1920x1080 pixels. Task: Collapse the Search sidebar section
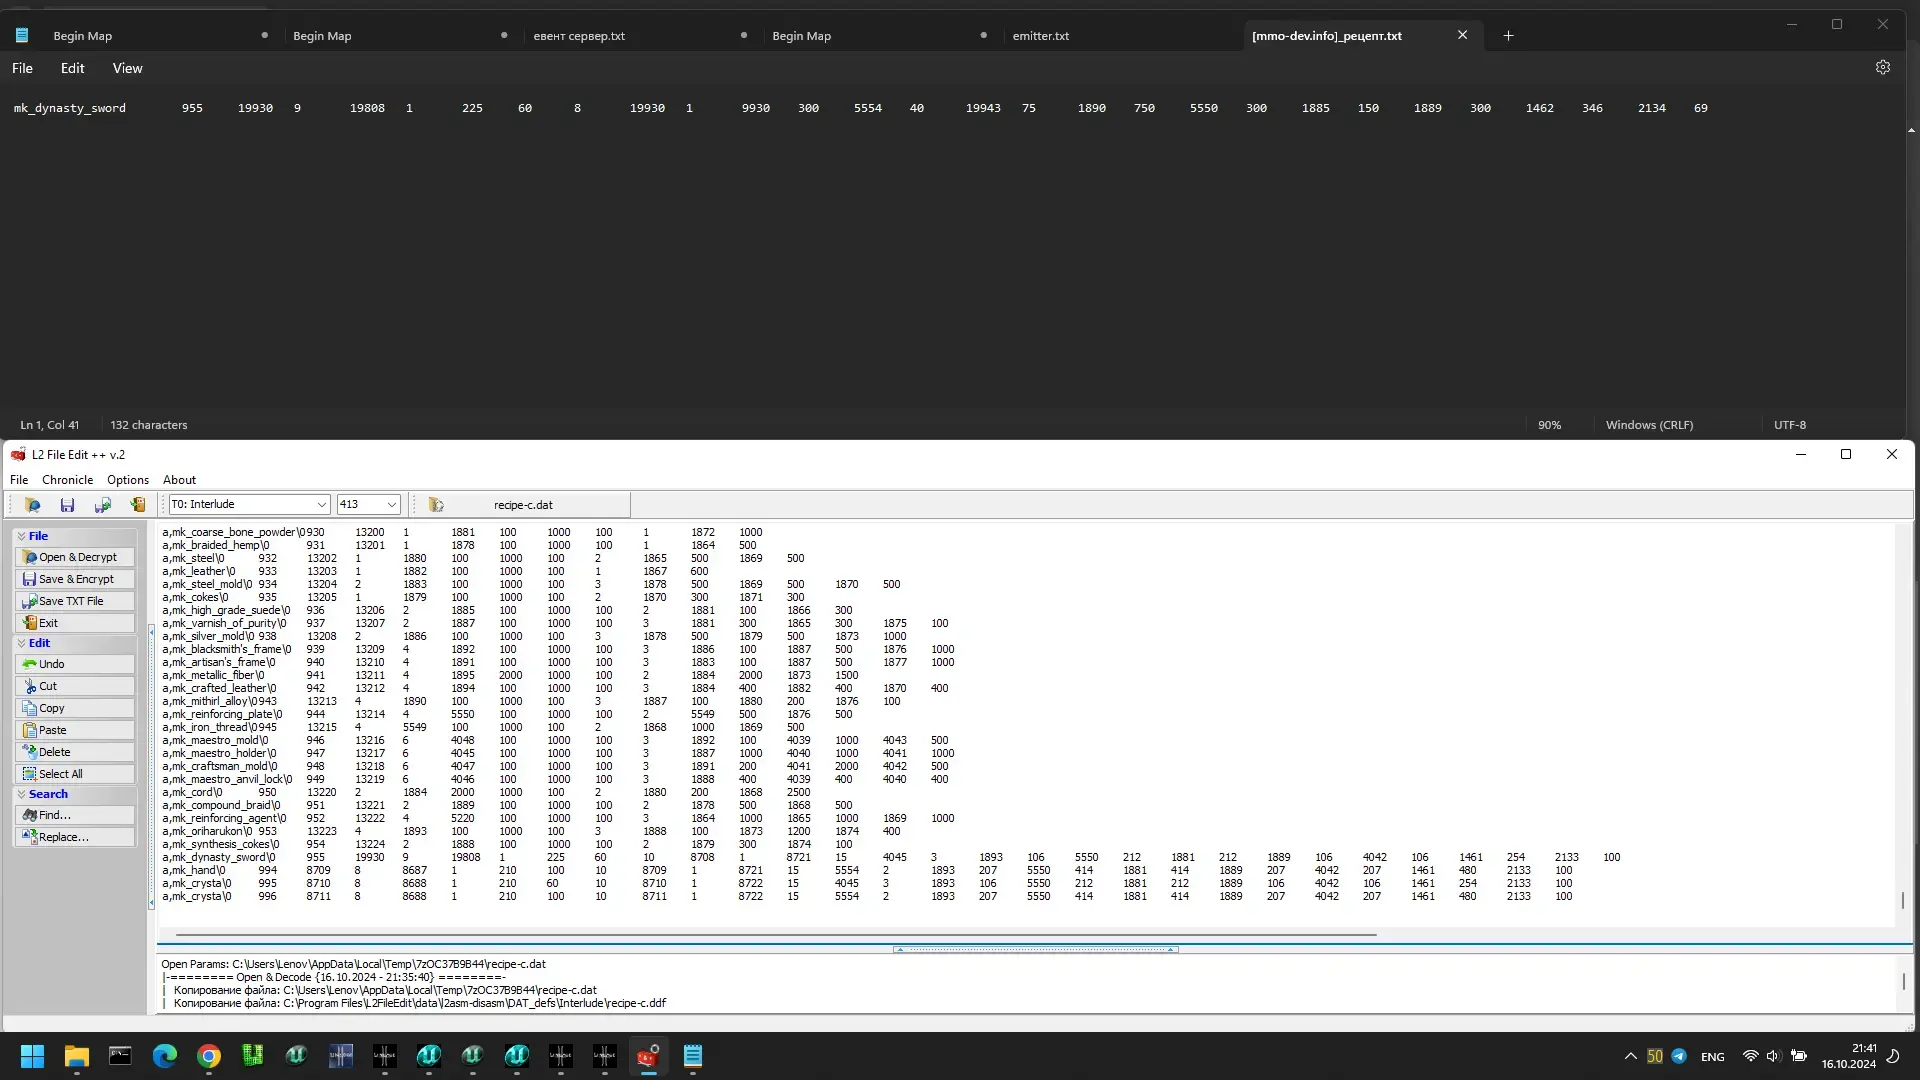(x=21, y=794)
